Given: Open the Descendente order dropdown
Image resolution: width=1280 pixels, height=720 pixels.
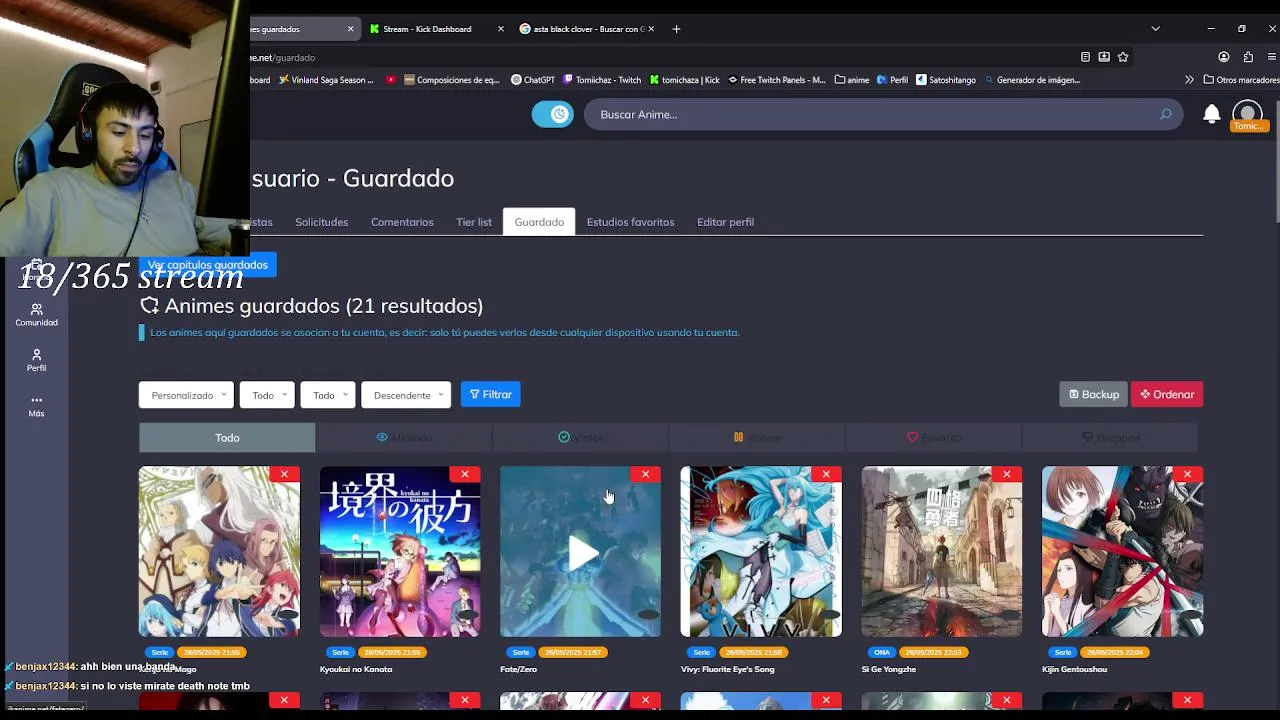Looking at the screenshot, I should pos(406,395).
